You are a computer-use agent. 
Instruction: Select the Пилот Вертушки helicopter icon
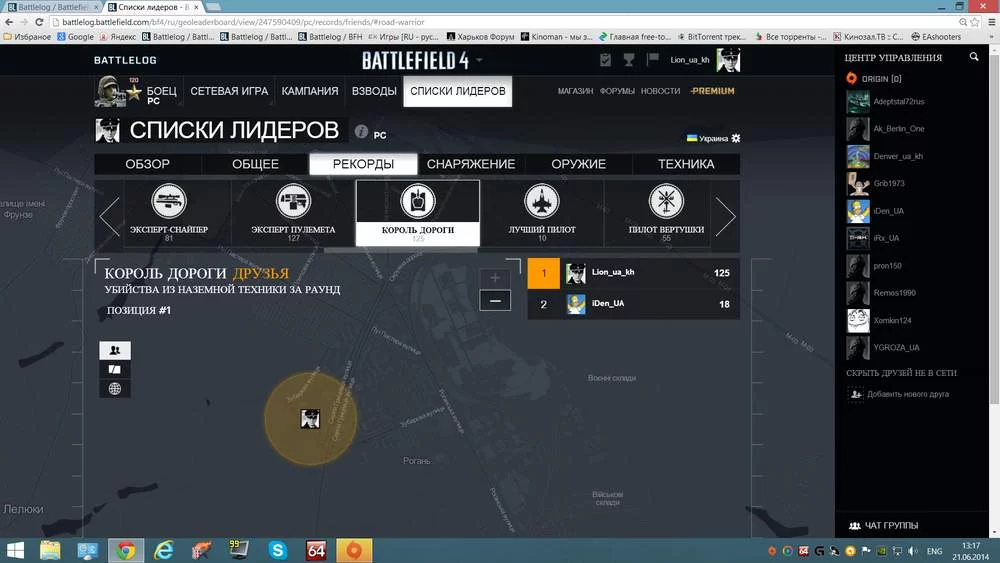coord(666,201)
